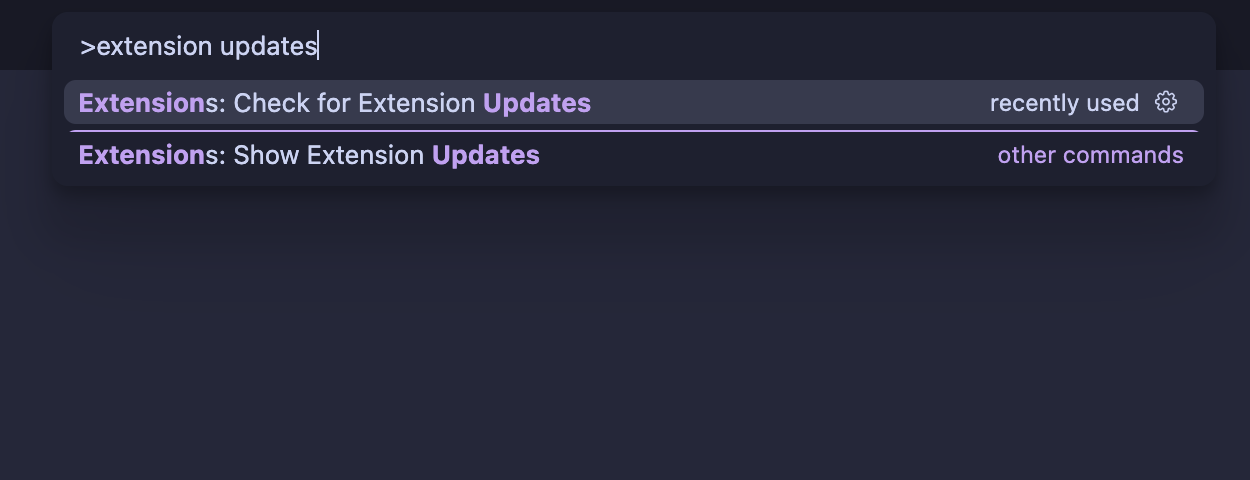
Task: Click the "recently used" label
Action: click(1064, 103)
